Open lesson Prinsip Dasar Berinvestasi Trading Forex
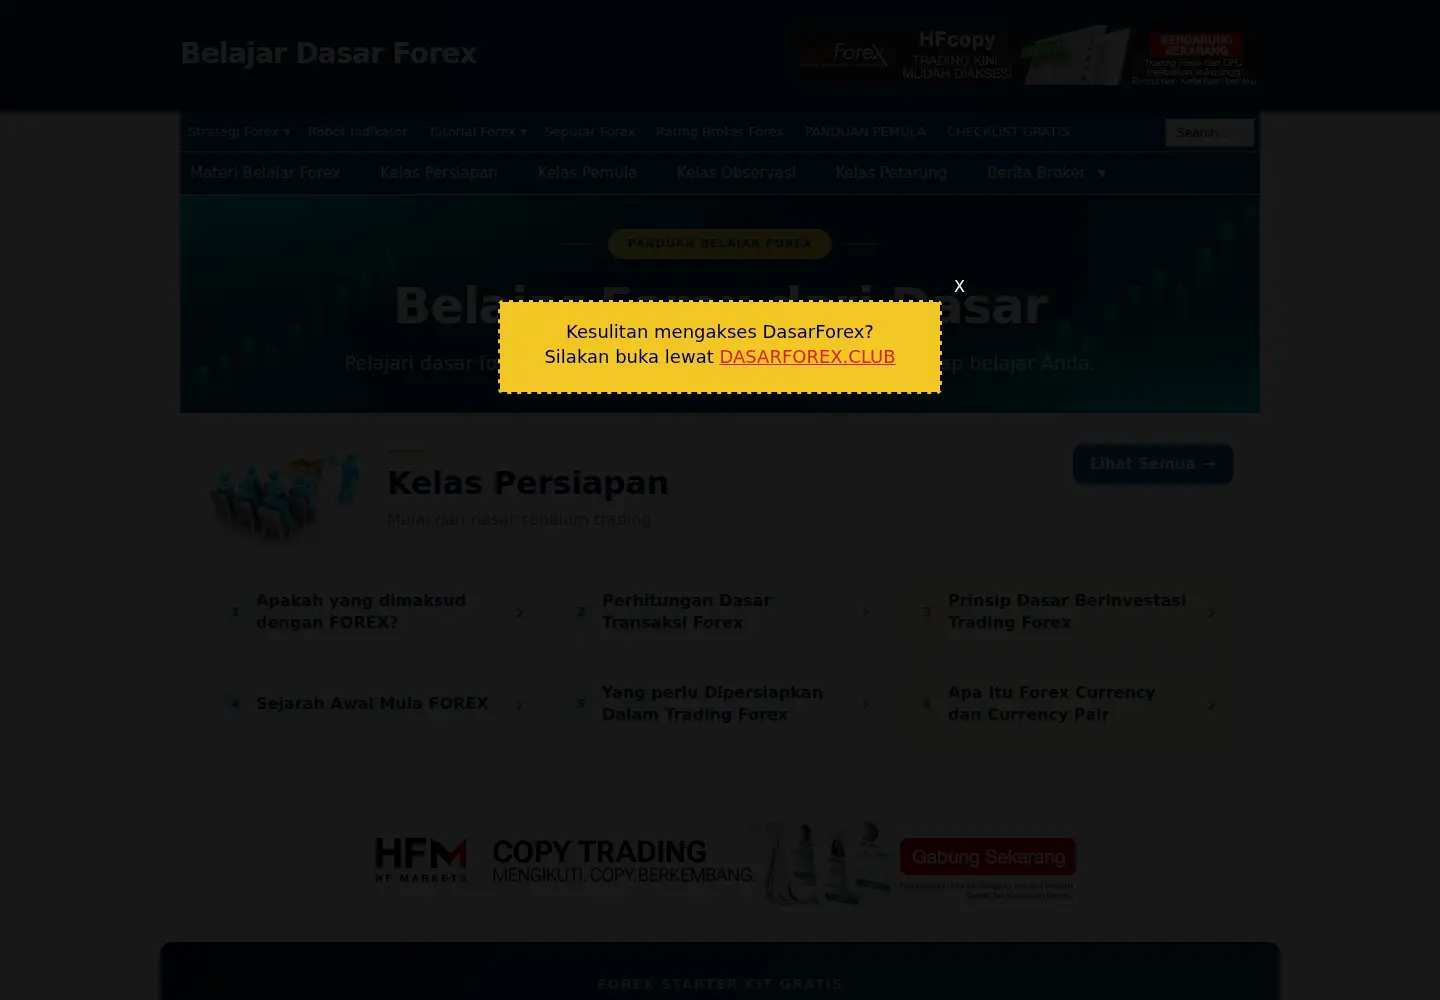 [x=1066, y=612]
